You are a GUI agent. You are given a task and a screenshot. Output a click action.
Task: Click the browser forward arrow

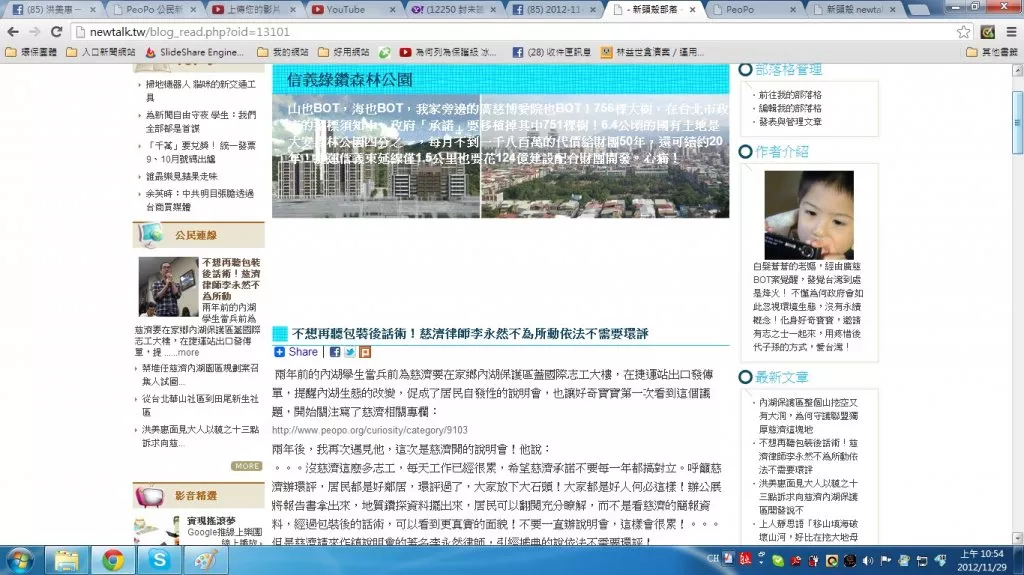(x=35, y=31)
